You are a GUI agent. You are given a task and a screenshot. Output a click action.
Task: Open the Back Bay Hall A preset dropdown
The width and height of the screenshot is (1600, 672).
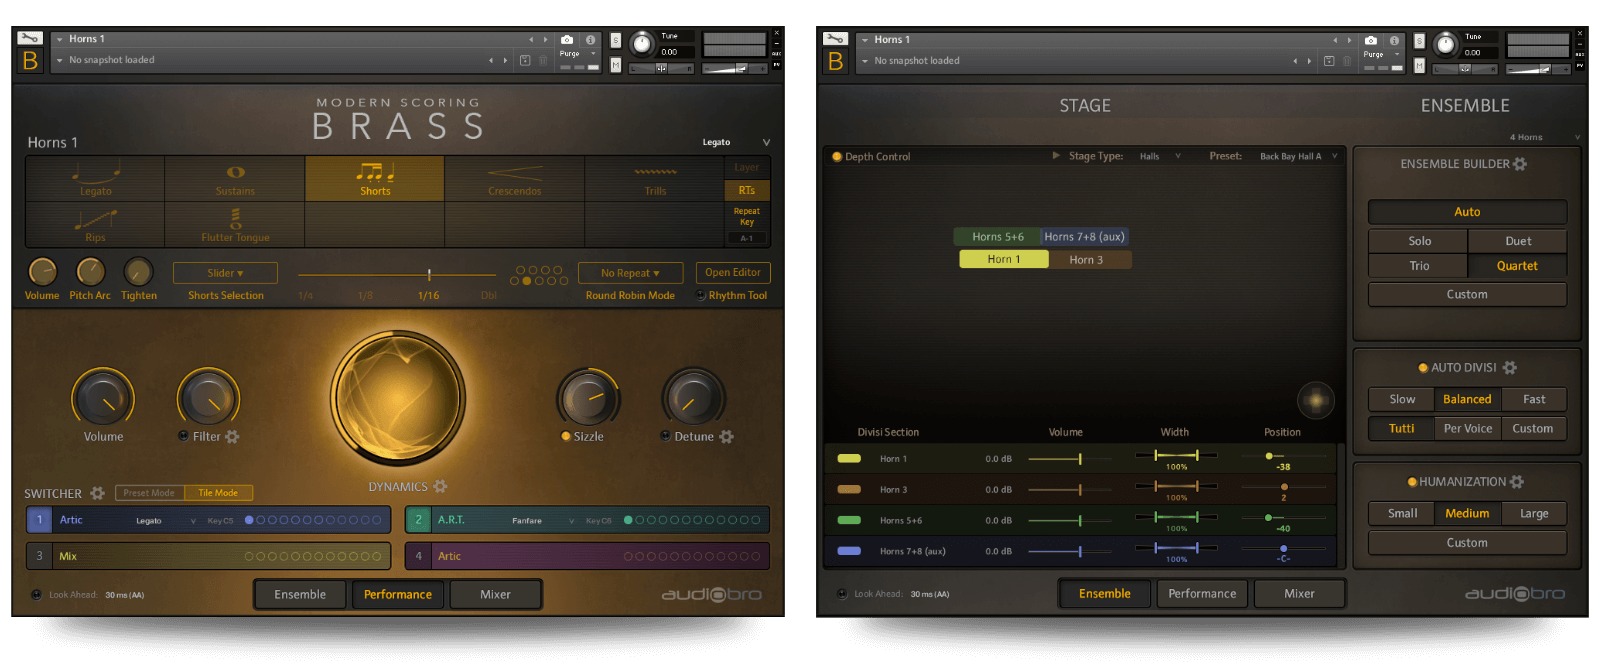click(x=1297, y=157)
